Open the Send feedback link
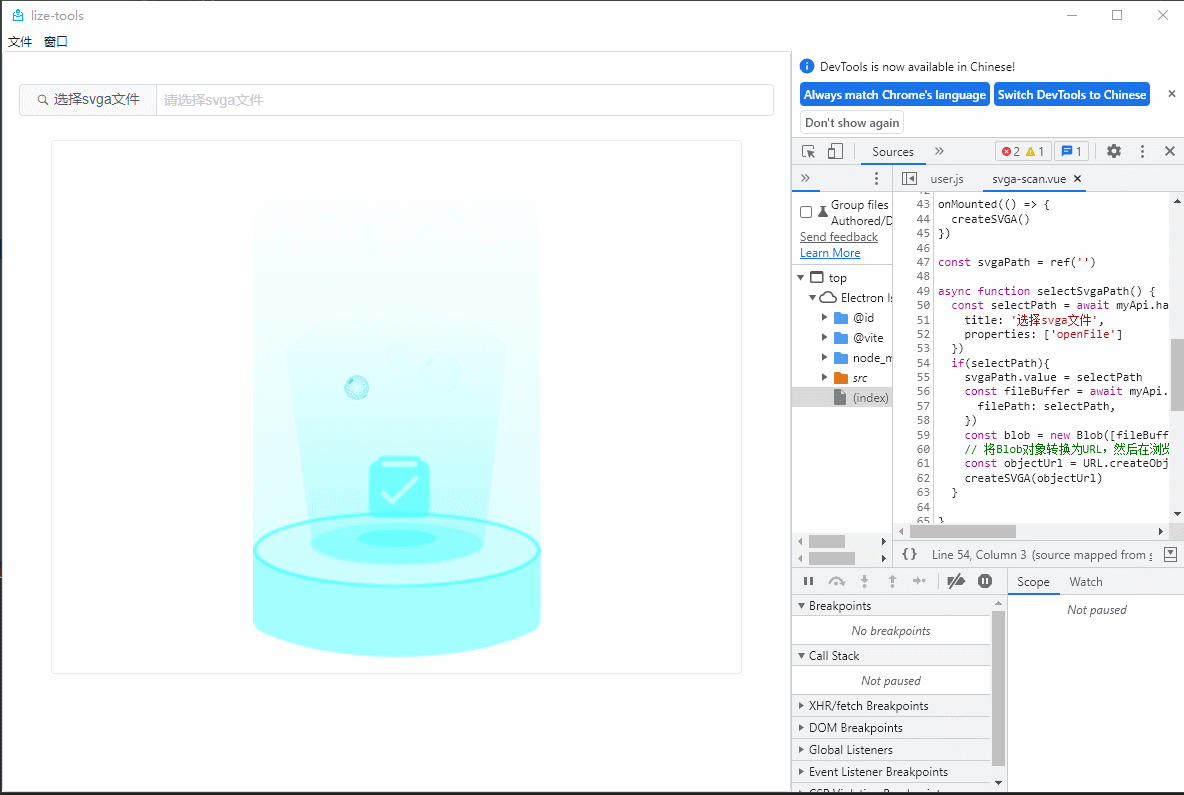The height and width of the screenshot is (795, 1184). pos(838,236)
